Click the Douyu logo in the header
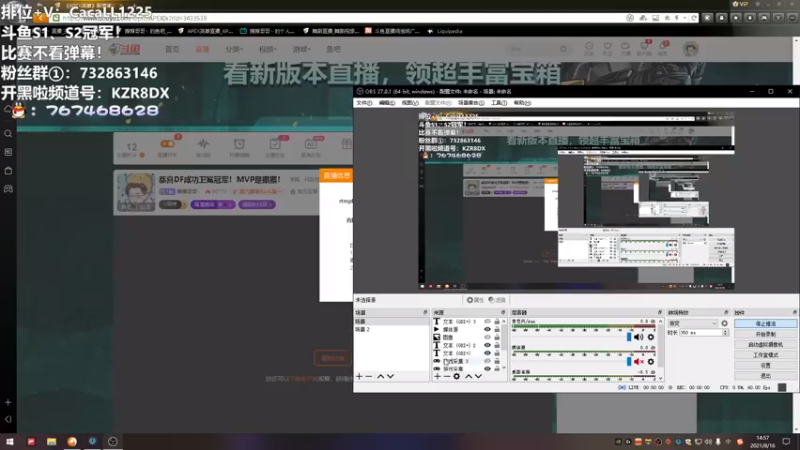Screen dimensions: 800x450 click(126, 49)
